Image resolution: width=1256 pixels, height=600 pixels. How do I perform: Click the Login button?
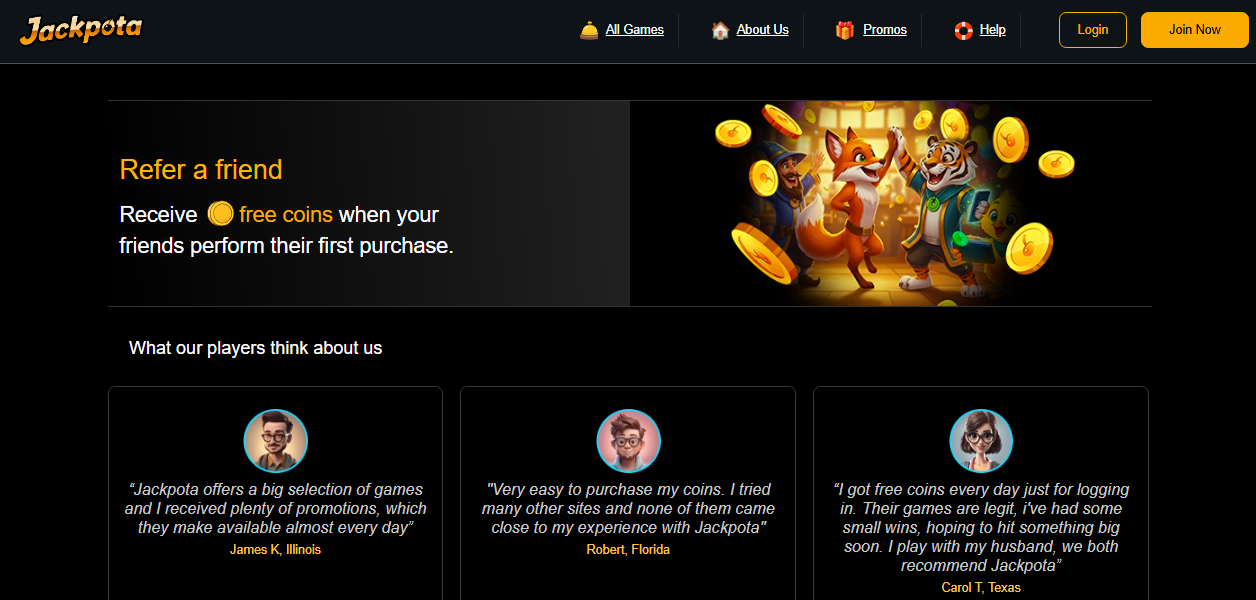point(1093,30)
